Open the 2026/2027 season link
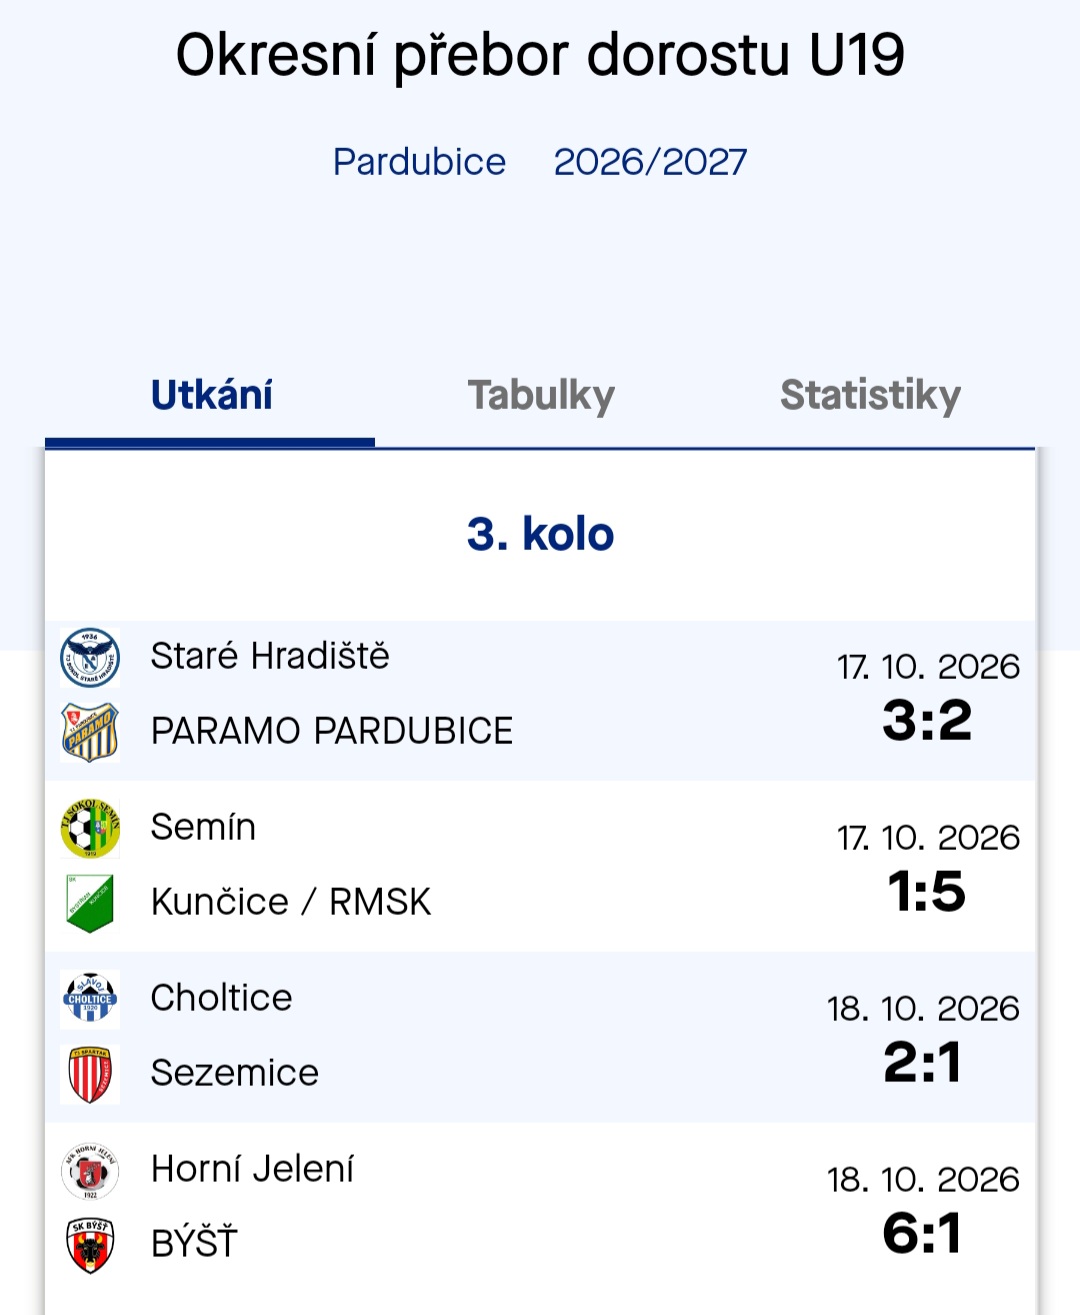 (x=650, y=162)
